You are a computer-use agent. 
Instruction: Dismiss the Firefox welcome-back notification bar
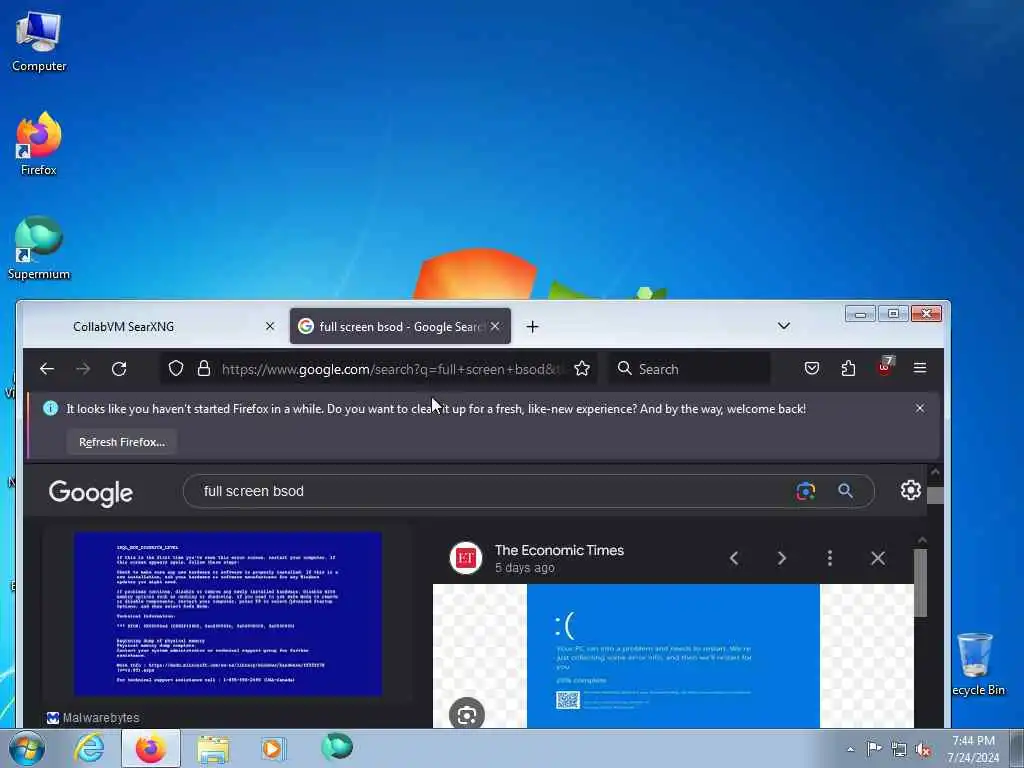coord(920,408)
